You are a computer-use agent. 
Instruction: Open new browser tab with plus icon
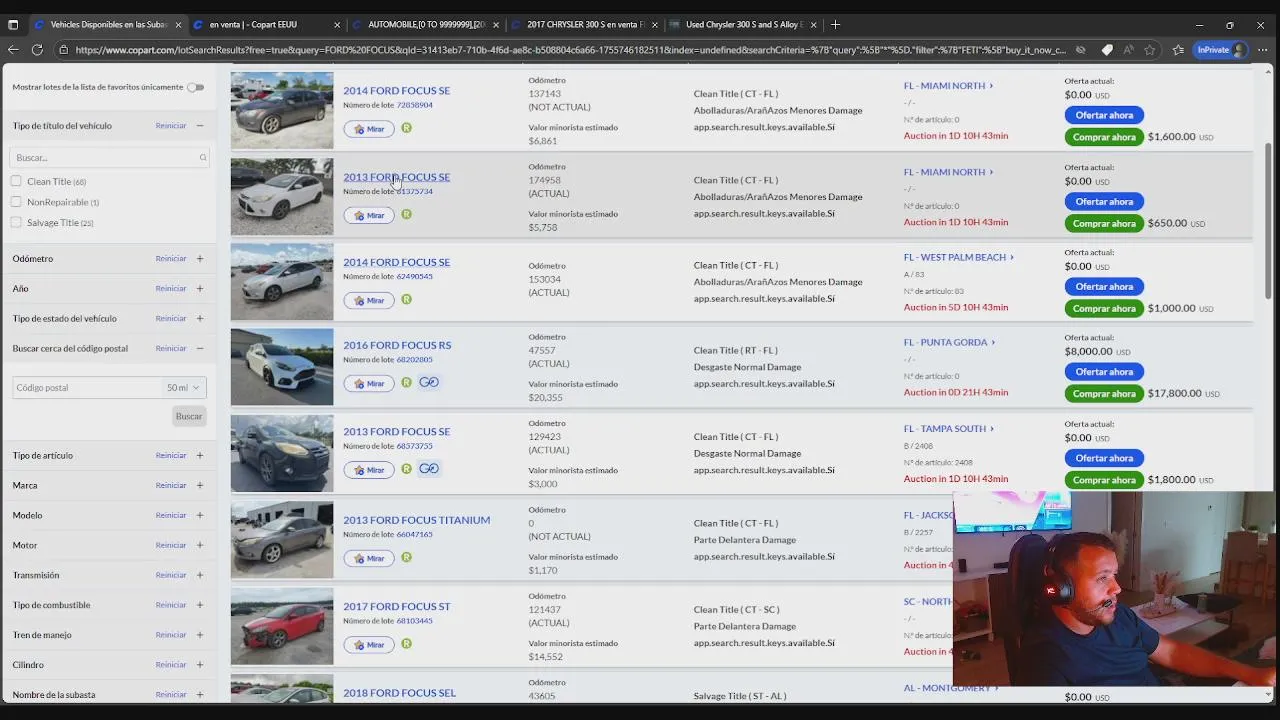pos(835,24)
